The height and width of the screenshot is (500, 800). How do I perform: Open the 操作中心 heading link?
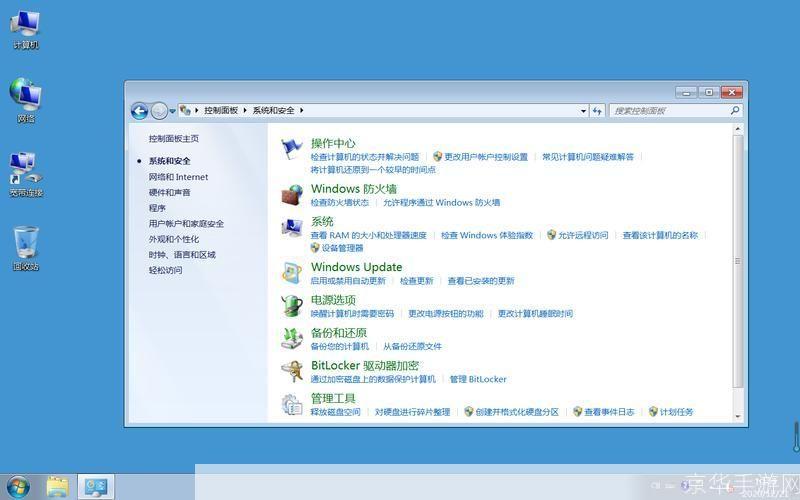click(x=333, y=143)
